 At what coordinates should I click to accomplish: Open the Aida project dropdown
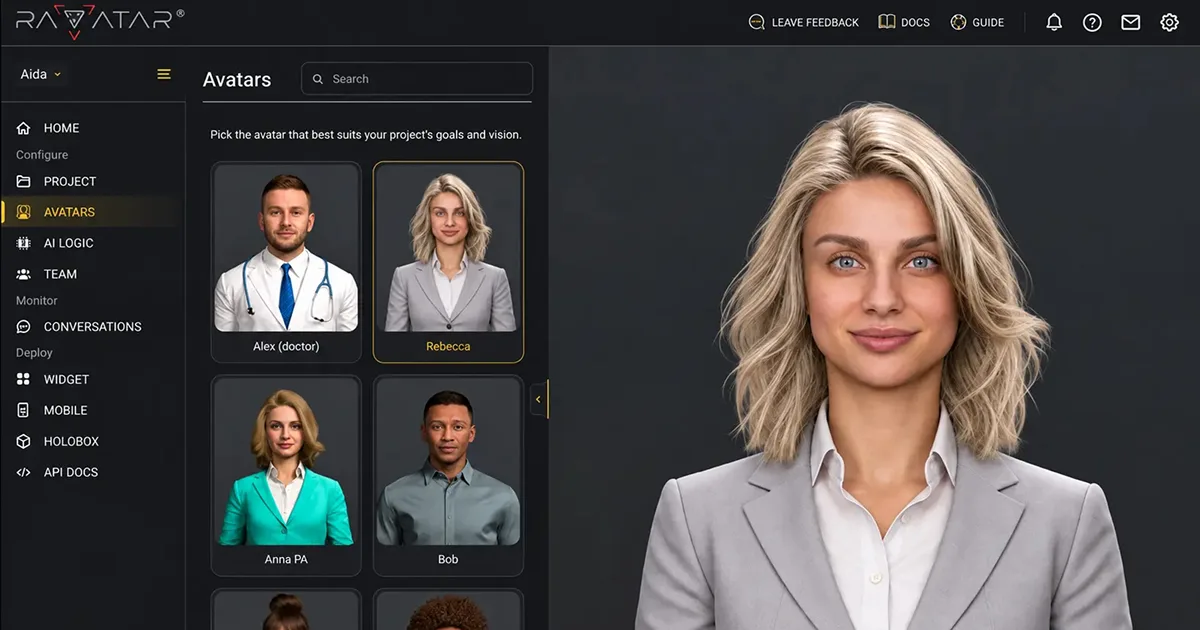tap(41, 74)
